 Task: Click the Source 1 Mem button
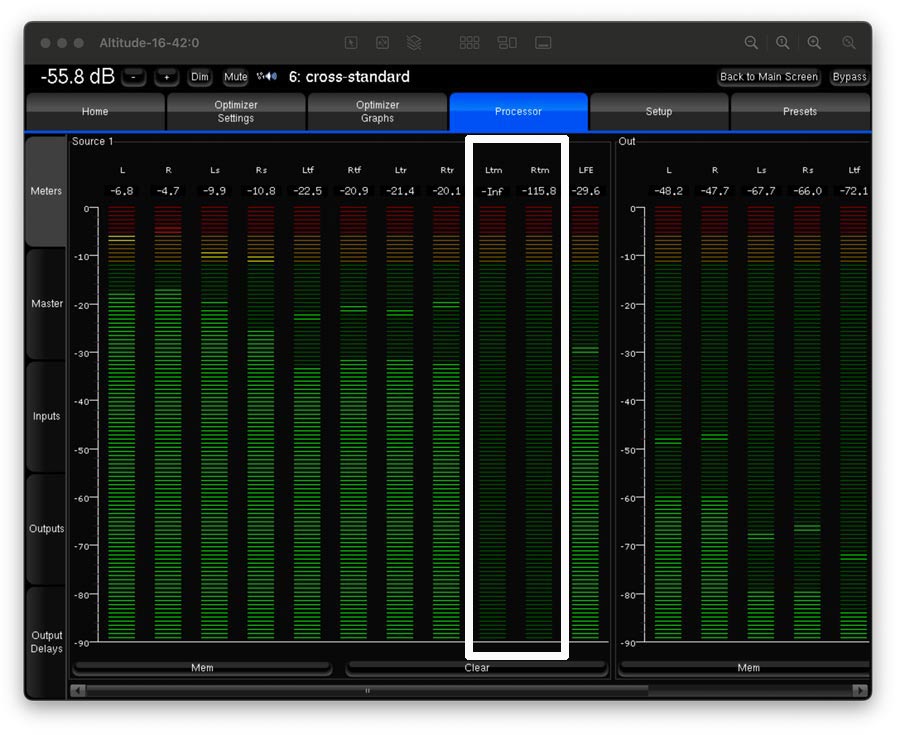coord(202,667)
